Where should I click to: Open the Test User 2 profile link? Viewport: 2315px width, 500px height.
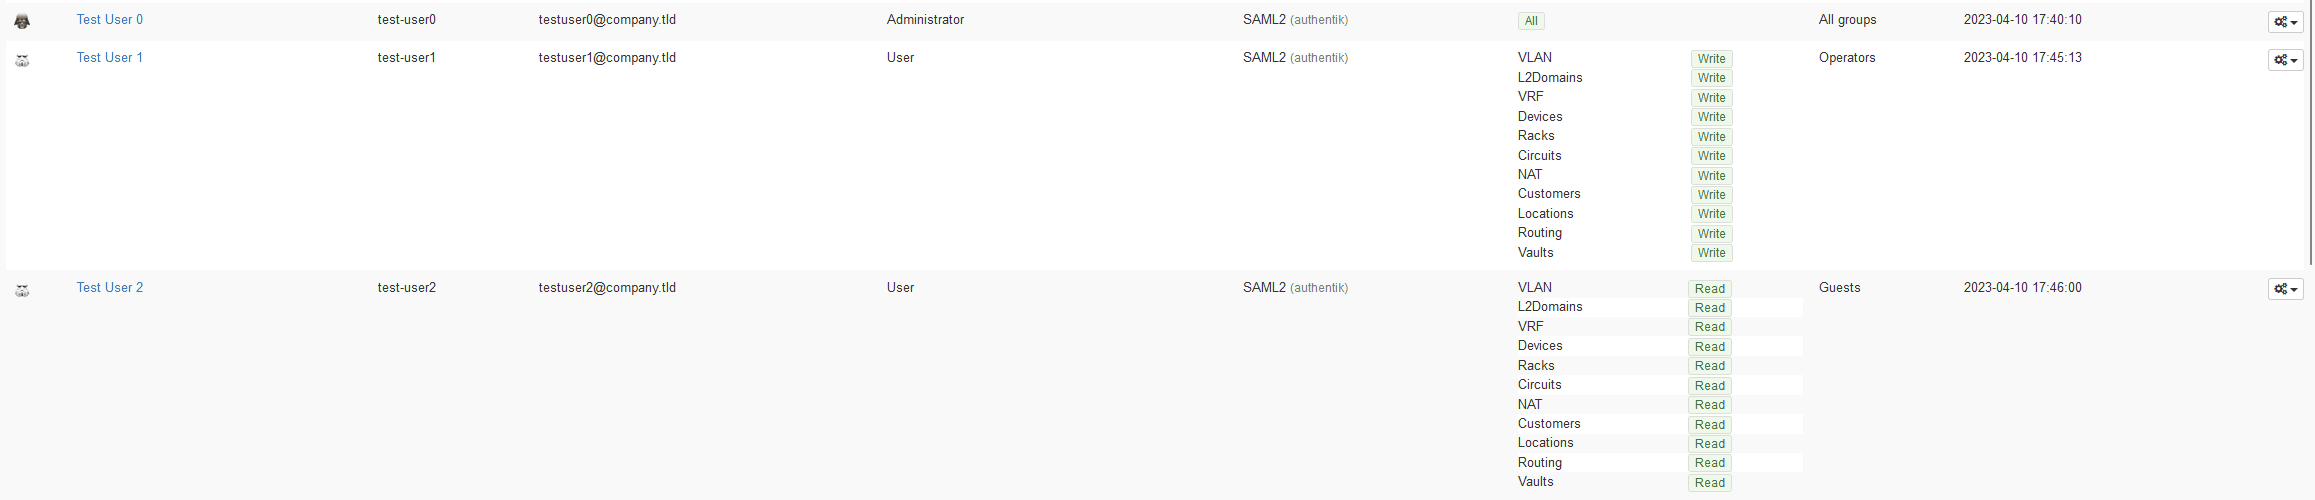click(110, 288)
